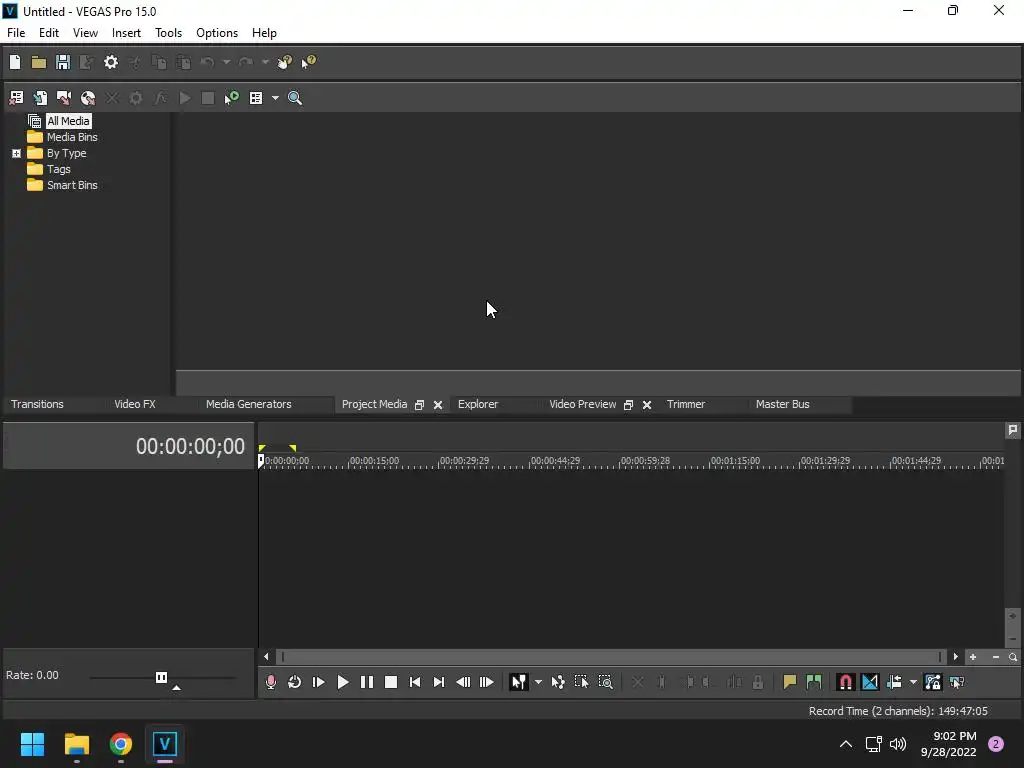
Task: Click the What's This Help cursor icon
Action: (x=308, y=62)
